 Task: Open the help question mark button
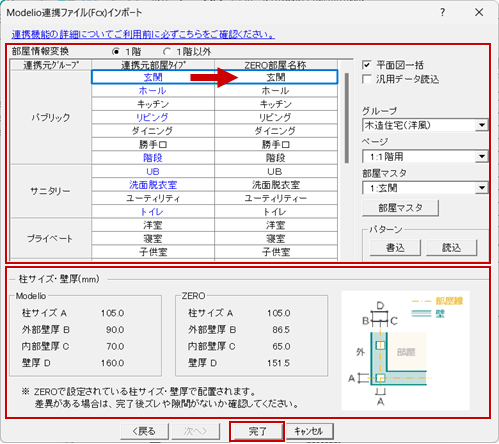[x=442, y=13]
